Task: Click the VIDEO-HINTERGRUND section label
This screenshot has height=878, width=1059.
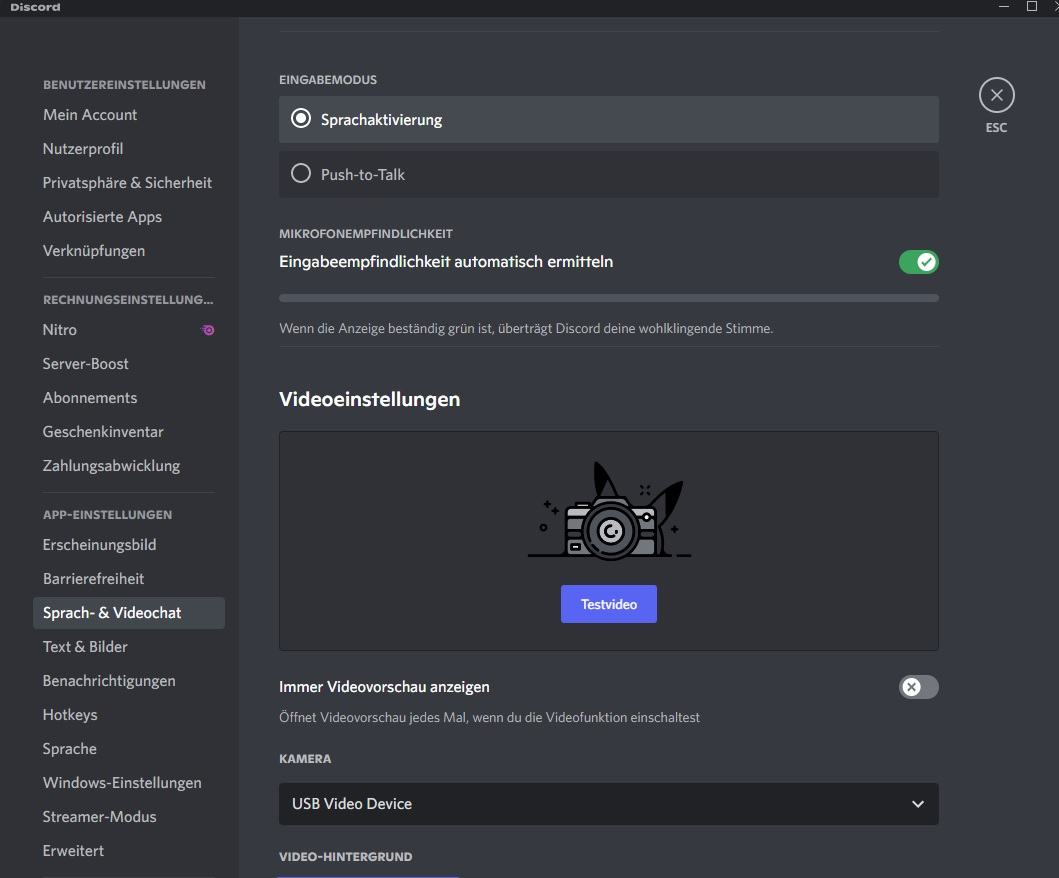Action: tap(346, 856)
